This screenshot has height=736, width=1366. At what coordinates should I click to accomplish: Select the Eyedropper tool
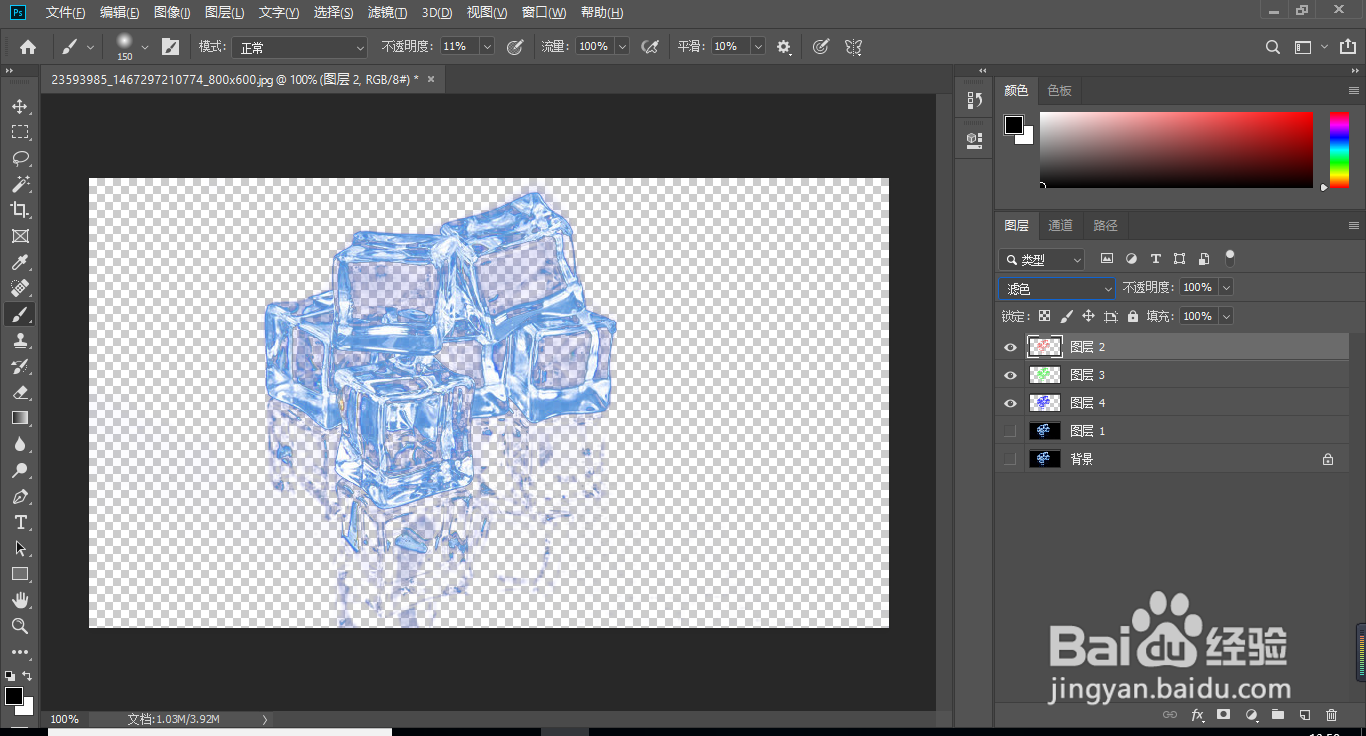[20, 262]
